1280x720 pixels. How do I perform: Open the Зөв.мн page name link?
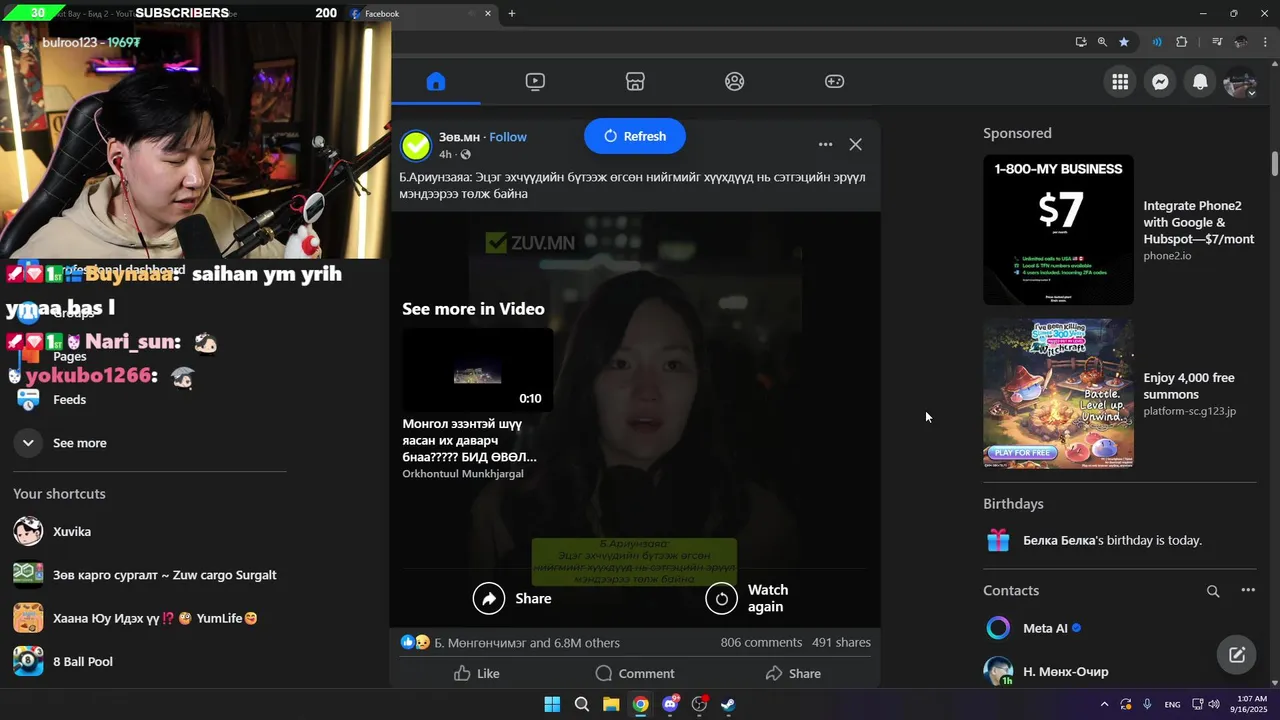(x=459, y=137)
